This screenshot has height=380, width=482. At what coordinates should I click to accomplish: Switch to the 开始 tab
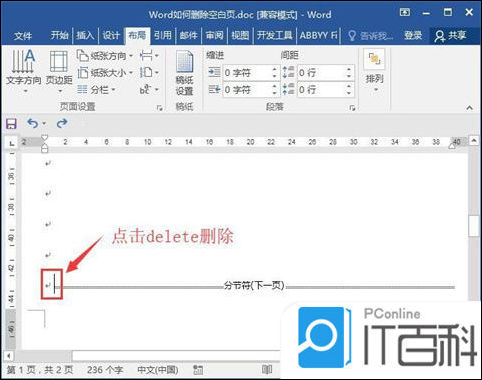(x=59, y=35)
